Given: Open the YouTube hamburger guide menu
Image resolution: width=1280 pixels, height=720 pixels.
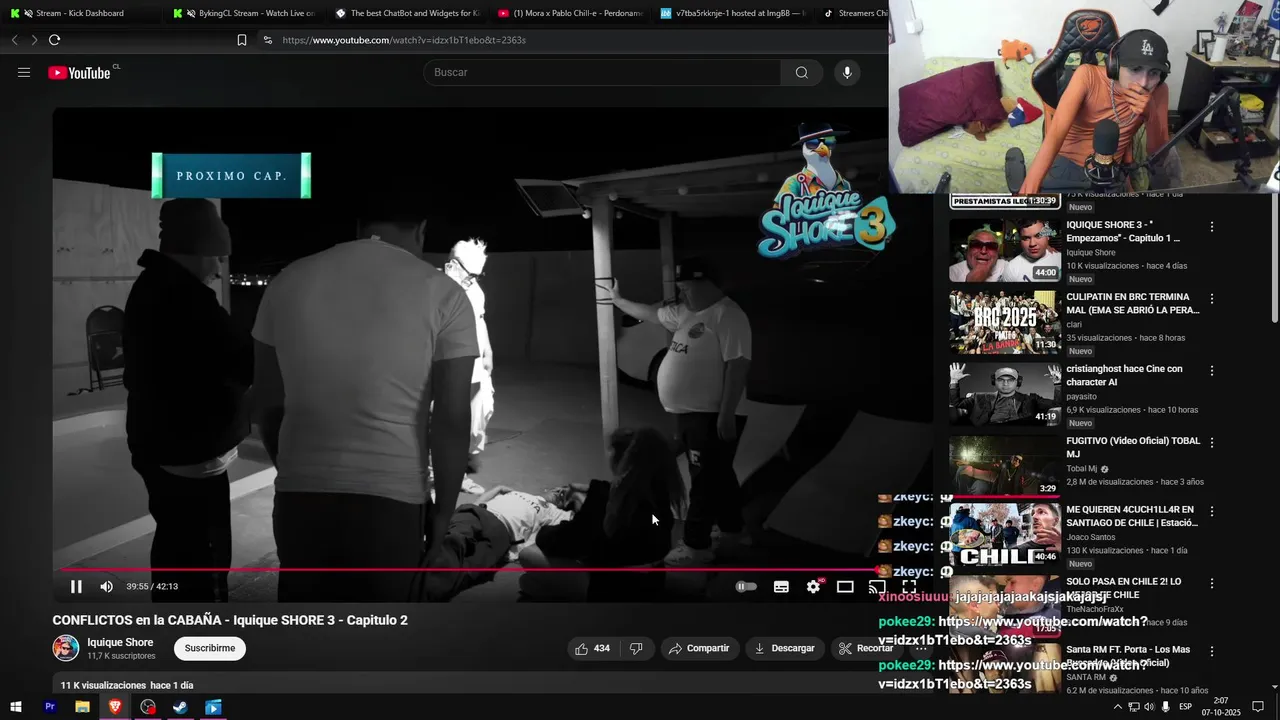Looking at the screenshot, I should [x=24, y=72].
